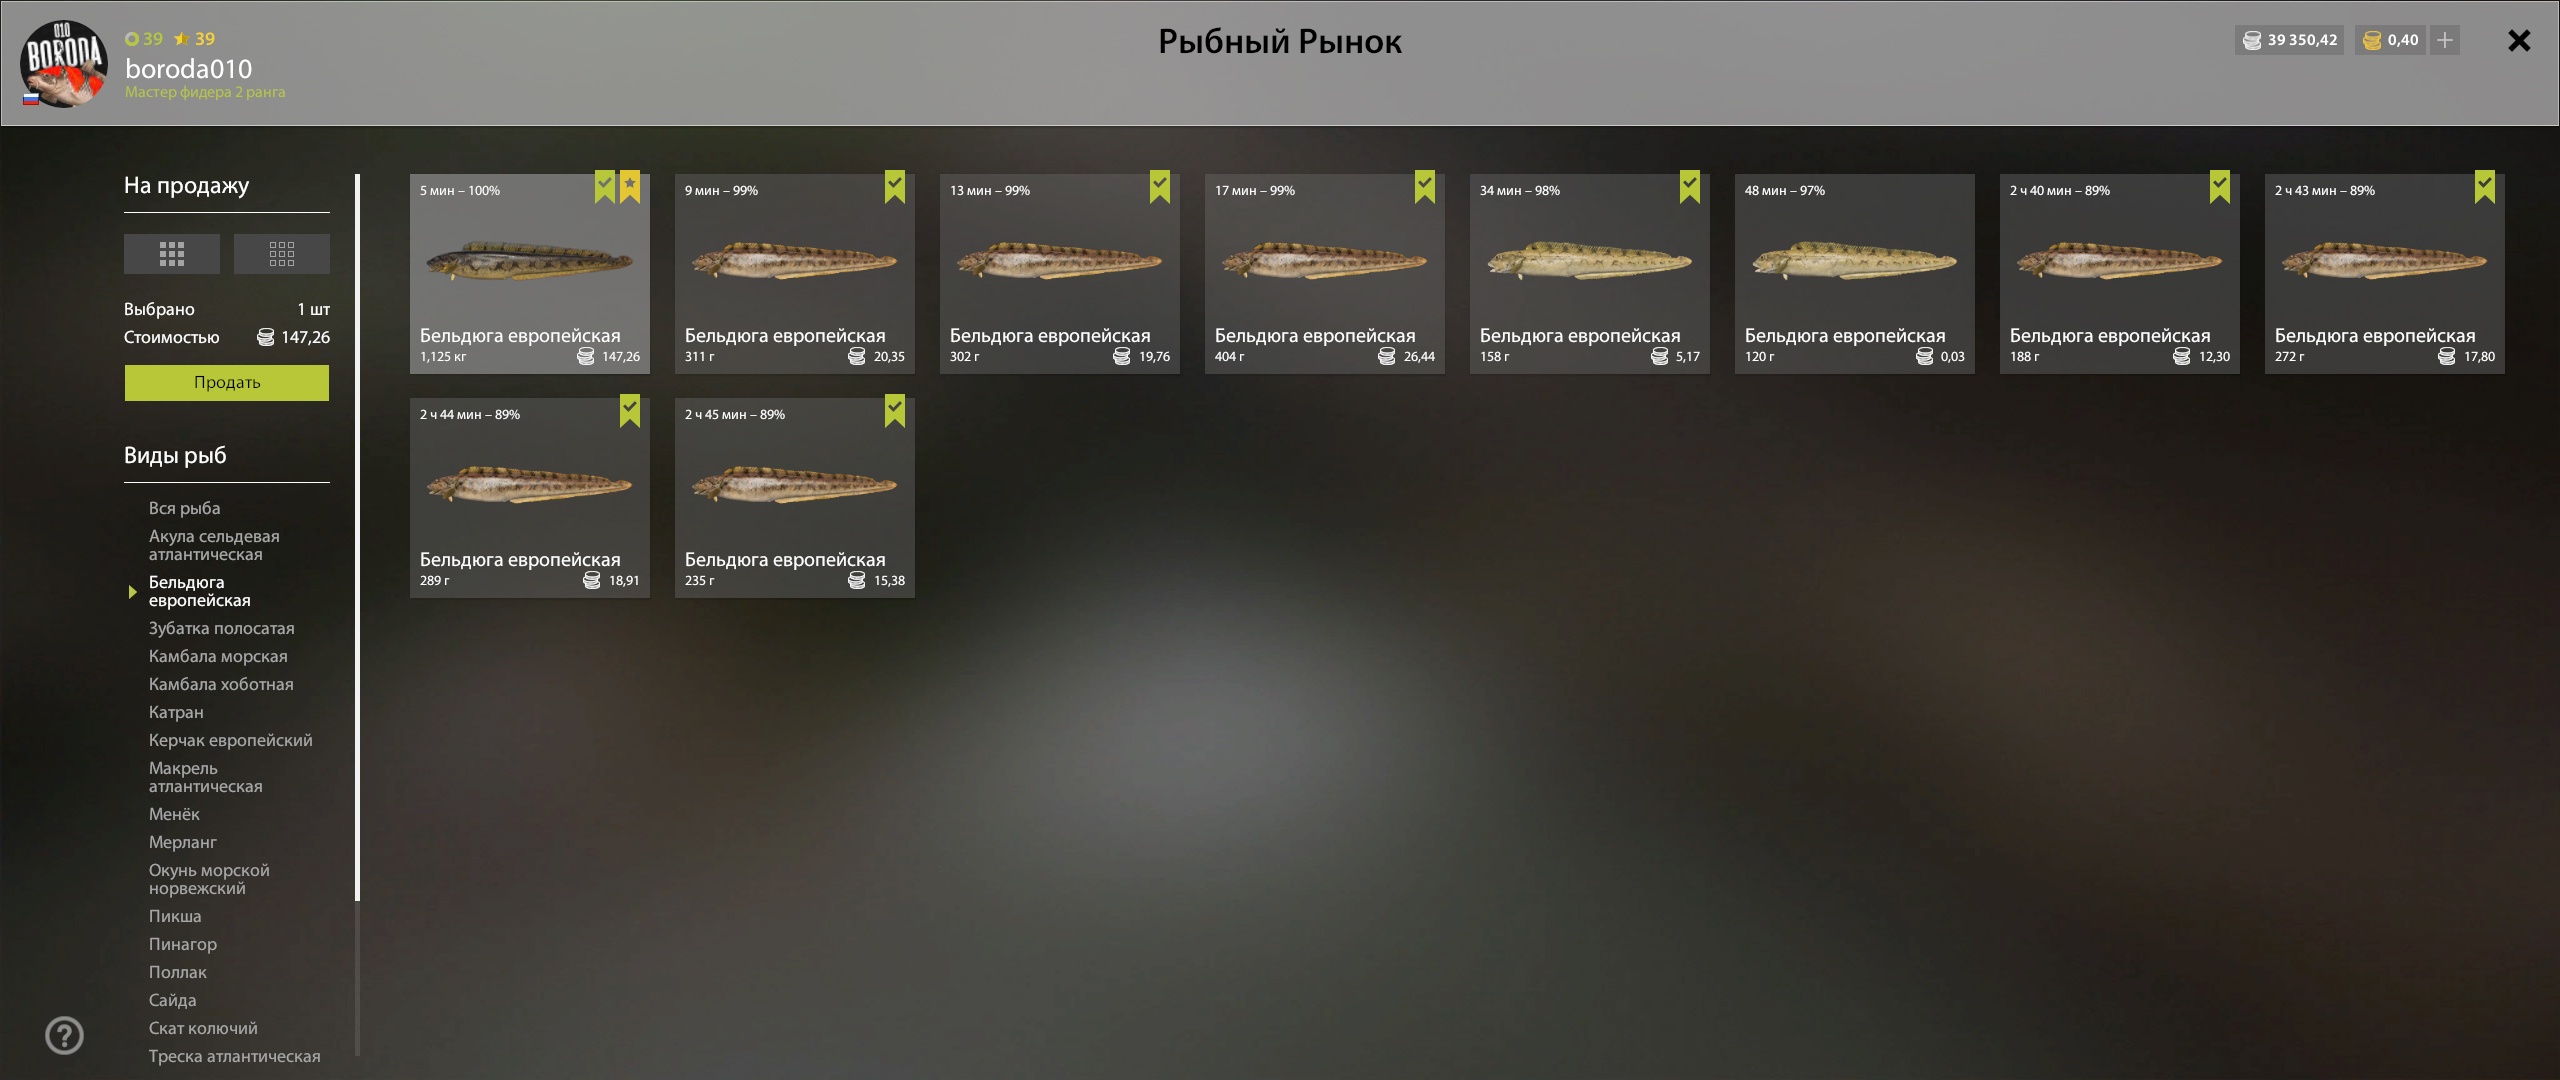Switch to the large grid view icon

click(x=172, y=254)
